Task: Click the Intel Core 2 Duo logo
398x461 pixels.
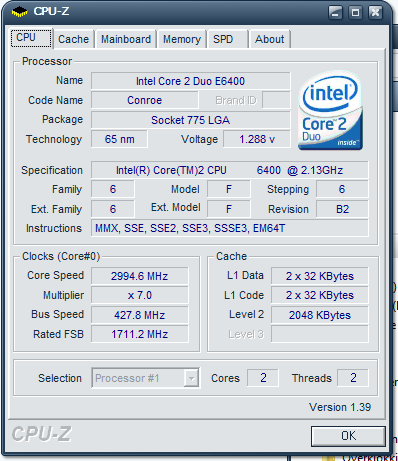Action: tap(330, 111)
